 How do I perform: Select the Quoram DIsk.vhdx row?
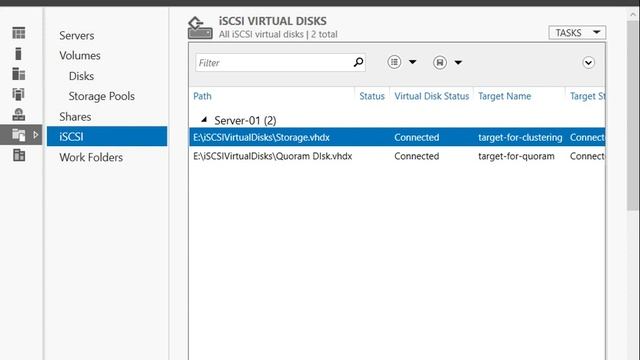(x=397, y=156)
